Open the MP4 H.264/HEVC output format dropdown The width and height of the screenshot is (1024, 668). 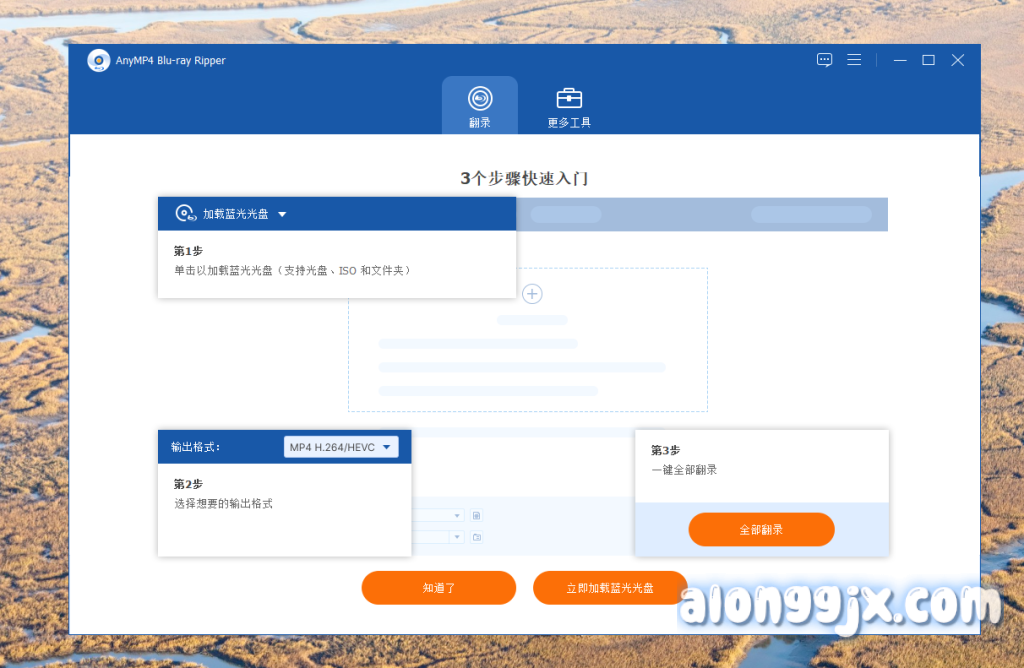341,447
